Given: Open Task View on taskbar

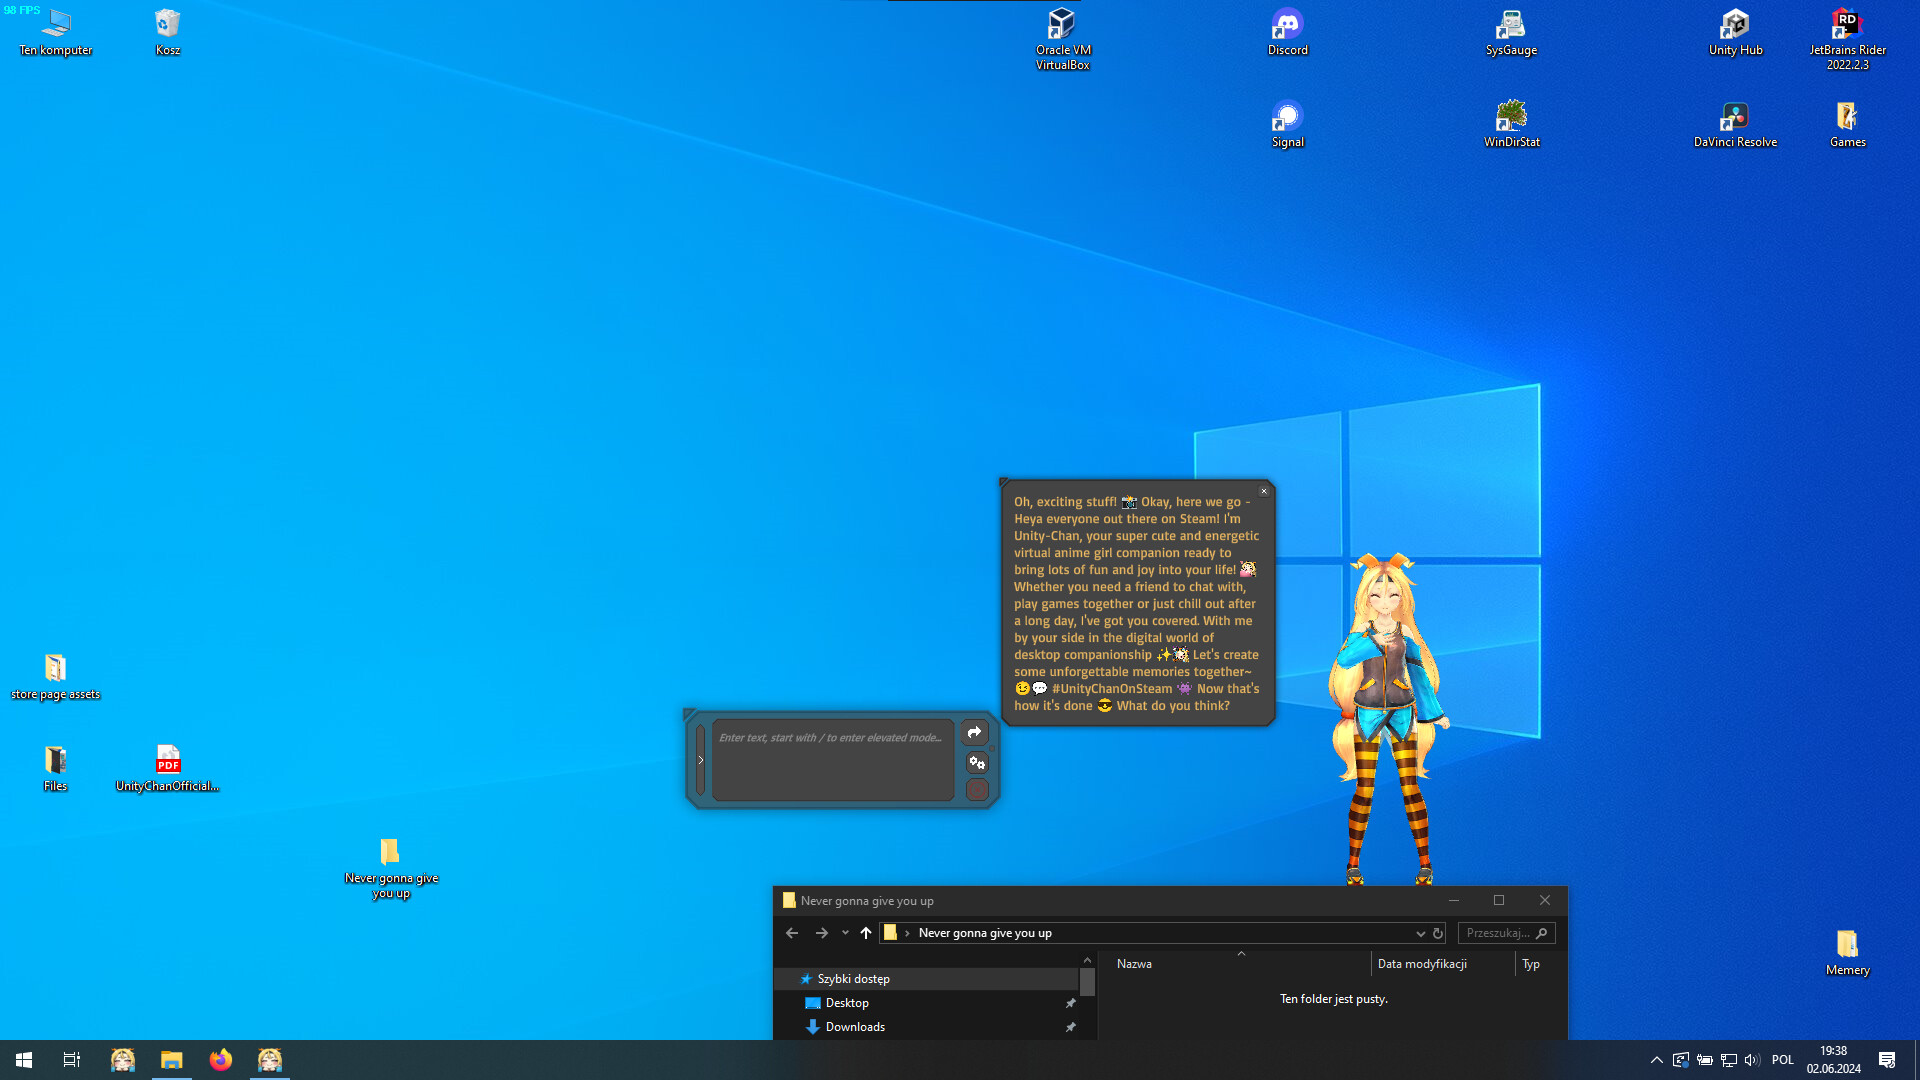Looking at the screenshot, I should 72,1060.
